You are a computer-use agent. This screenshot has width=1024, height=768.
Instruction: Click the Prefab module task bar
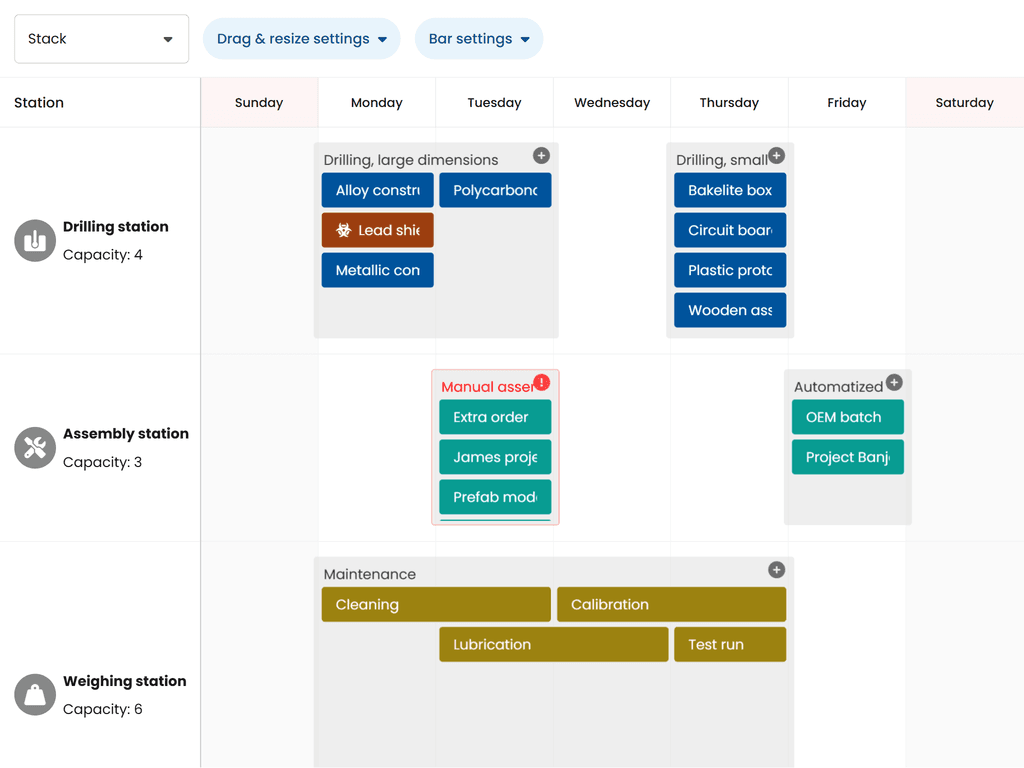tap(495, 497)
